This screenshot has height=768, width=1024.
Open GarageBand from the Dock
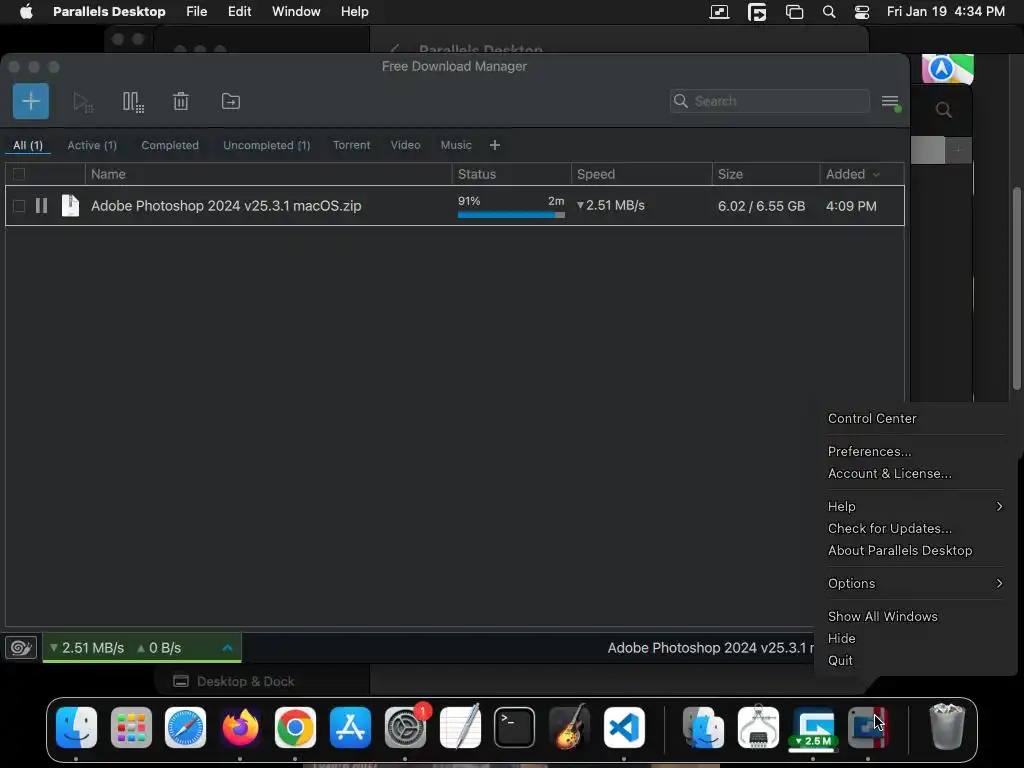click(x=569, y=727)
